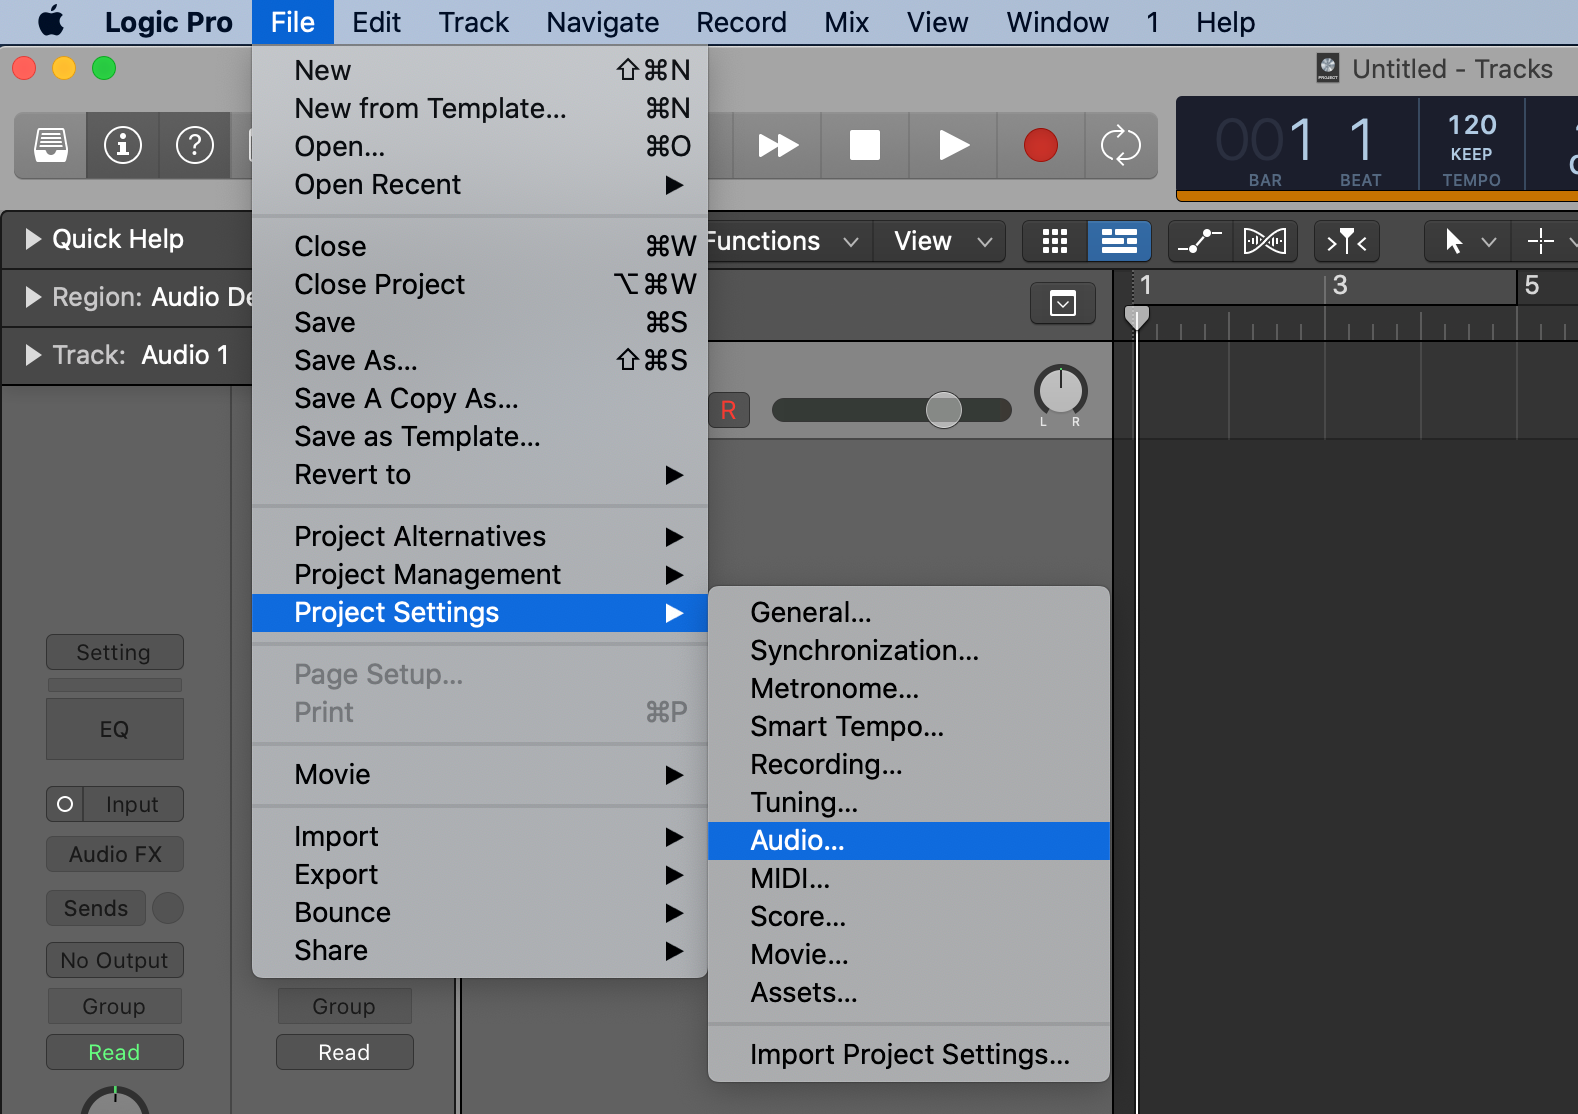Viewport: 1578px width, 1114px height.
Task: Click the Setting button in channel strip
Action: pos(115,653)
